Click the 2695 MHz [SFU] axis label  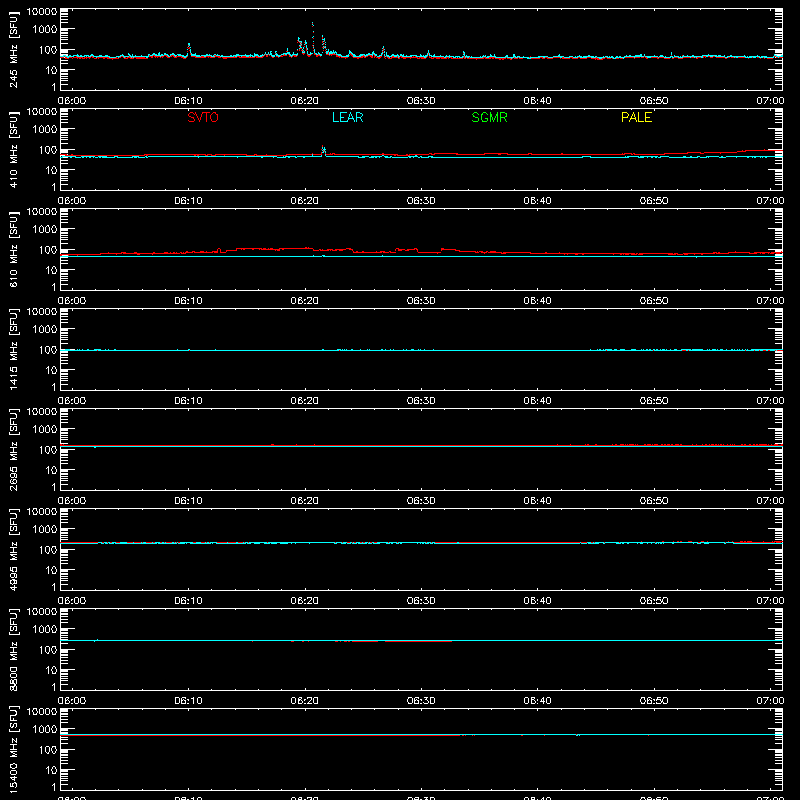pyautogui.click(x=13, y=449)
